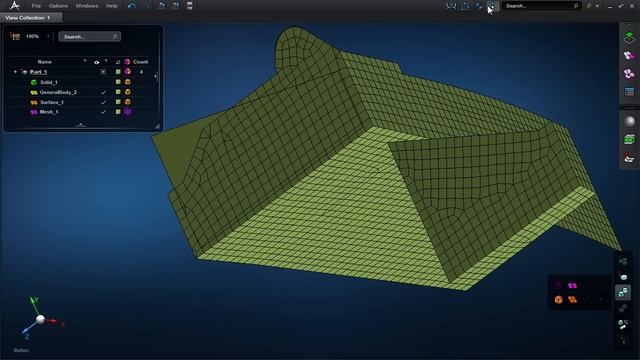Open the Help menu
This screenshot has width=640, height=360.
pyautogui.click(x=112, y=6)
